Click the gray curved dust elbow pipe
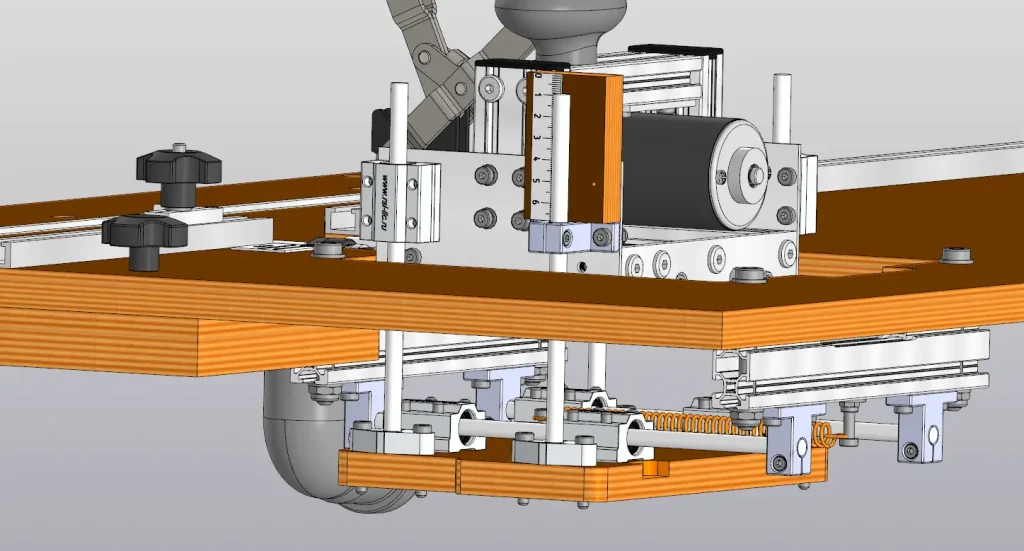Image resolution: width=1024 pixels, height=551 pixels. click(313, 444)
